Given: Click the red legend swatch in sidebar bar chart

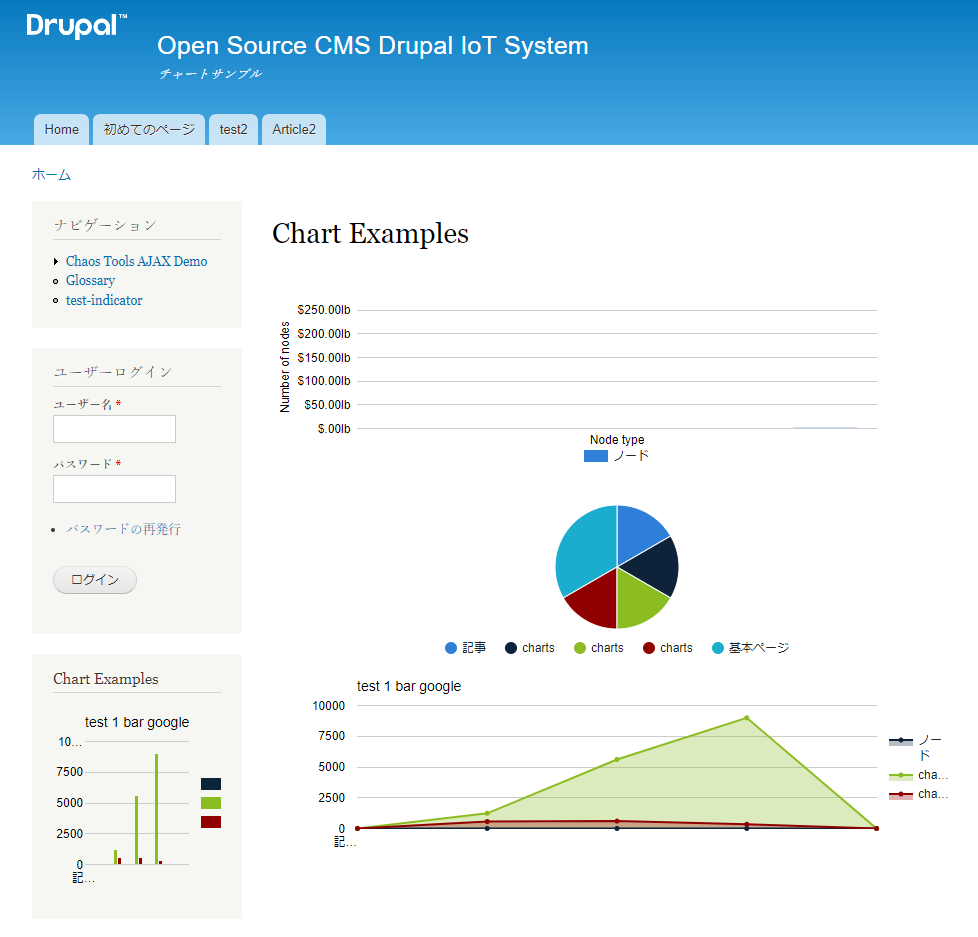Looking at the screenshot, I should coord(211,822).
